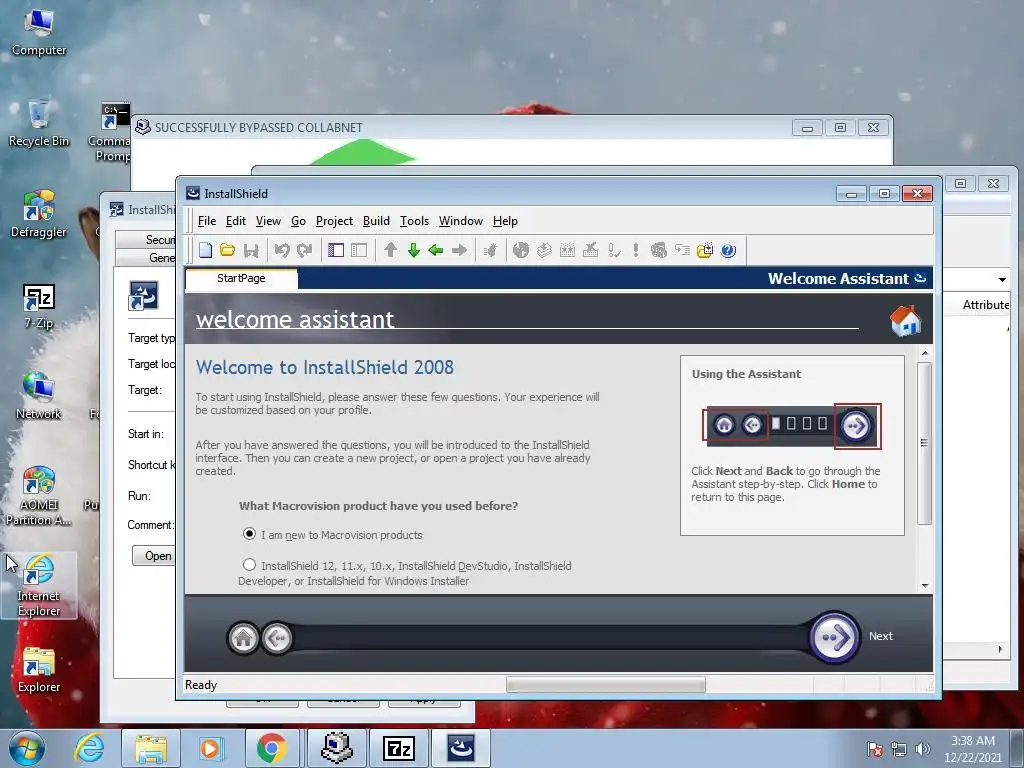Click the red exclamation Run toolbar icon
1024x768 pixels.
[635, 250]
